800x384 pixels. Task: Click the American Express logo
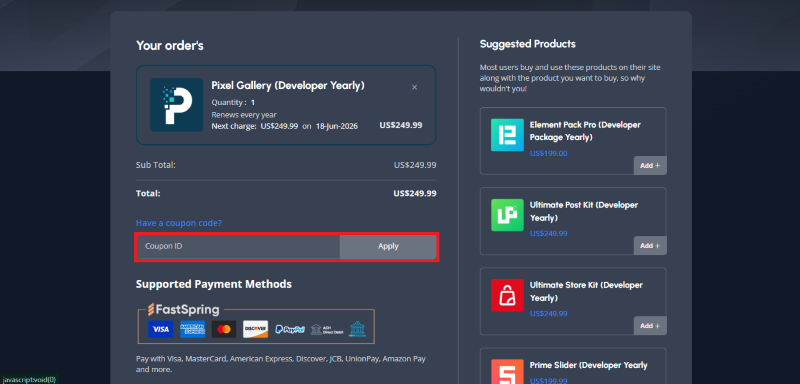[x=192, y=329]
